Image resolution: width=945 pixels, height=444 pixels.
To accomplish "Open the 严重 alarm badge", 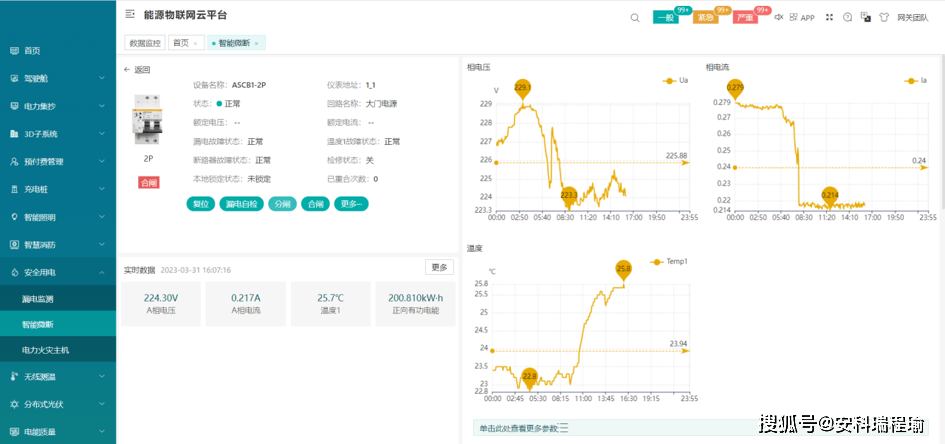I will pos(746,17).
